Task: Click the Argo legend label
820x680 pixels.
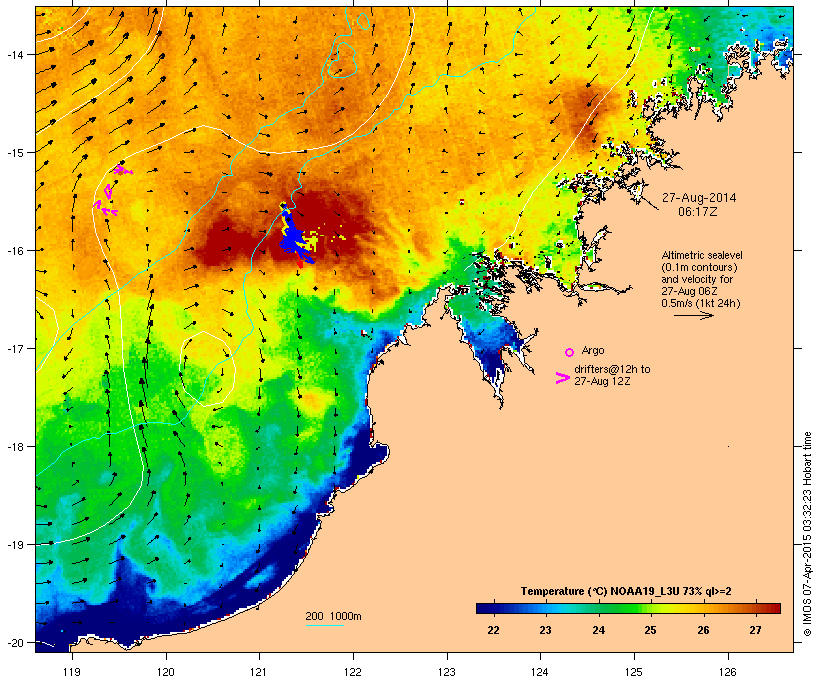Action: click(593, 350)
